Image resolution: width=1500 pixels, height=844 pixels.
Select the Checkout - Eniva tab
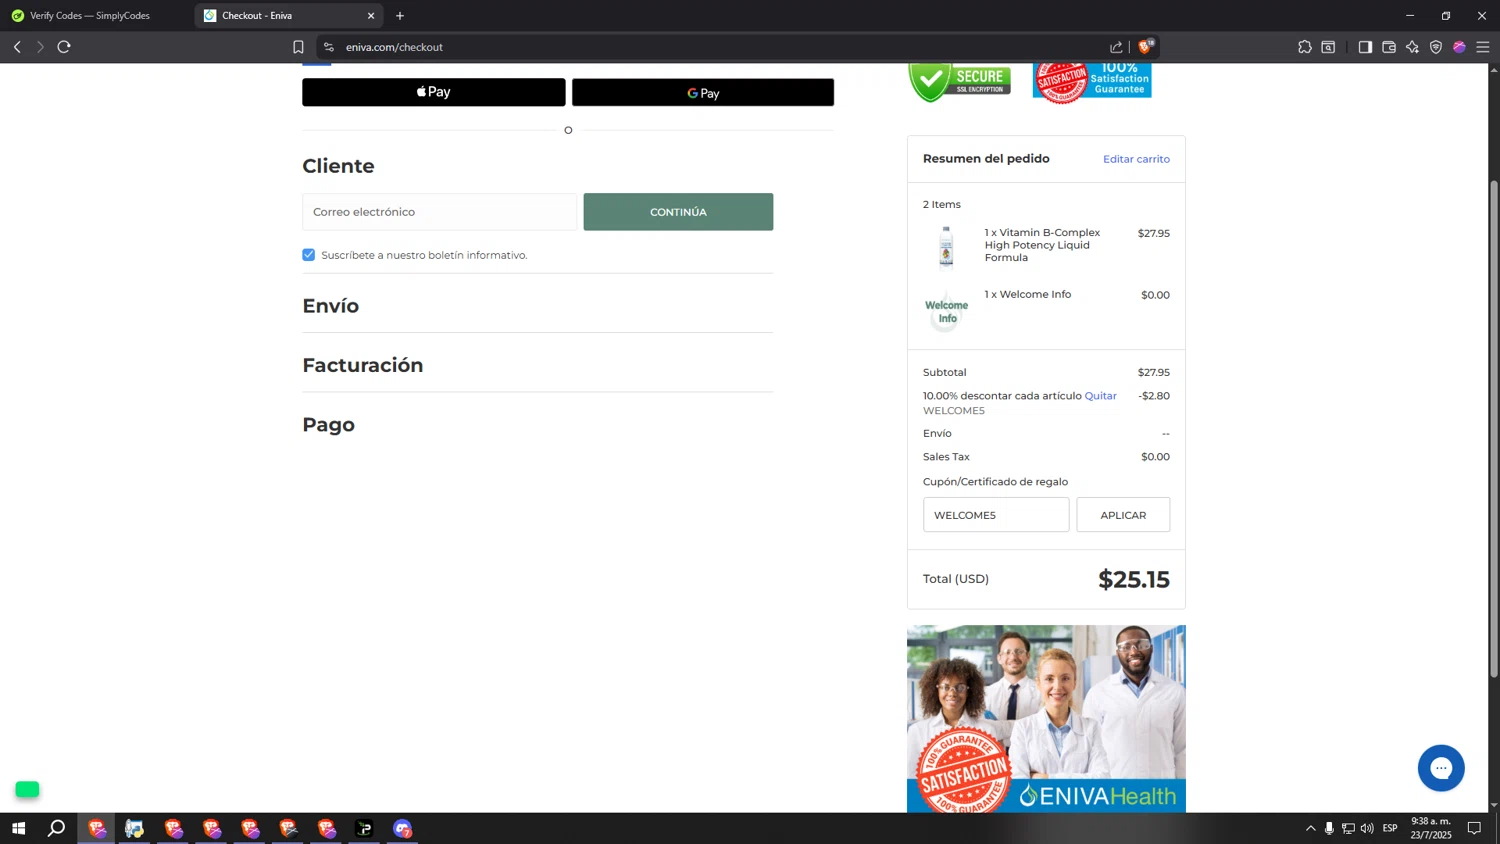coord(290,16)
